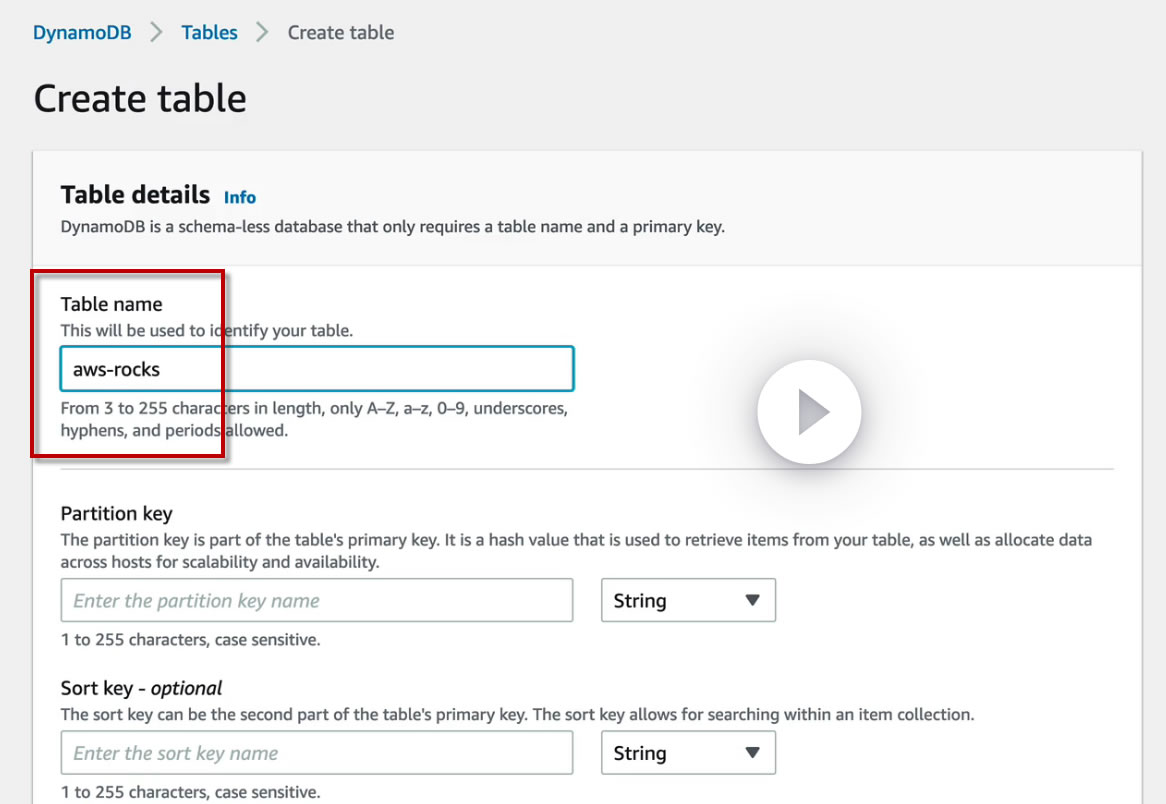Click the sort key name input field
1166x804 pixels.
(x=317, y=753)
